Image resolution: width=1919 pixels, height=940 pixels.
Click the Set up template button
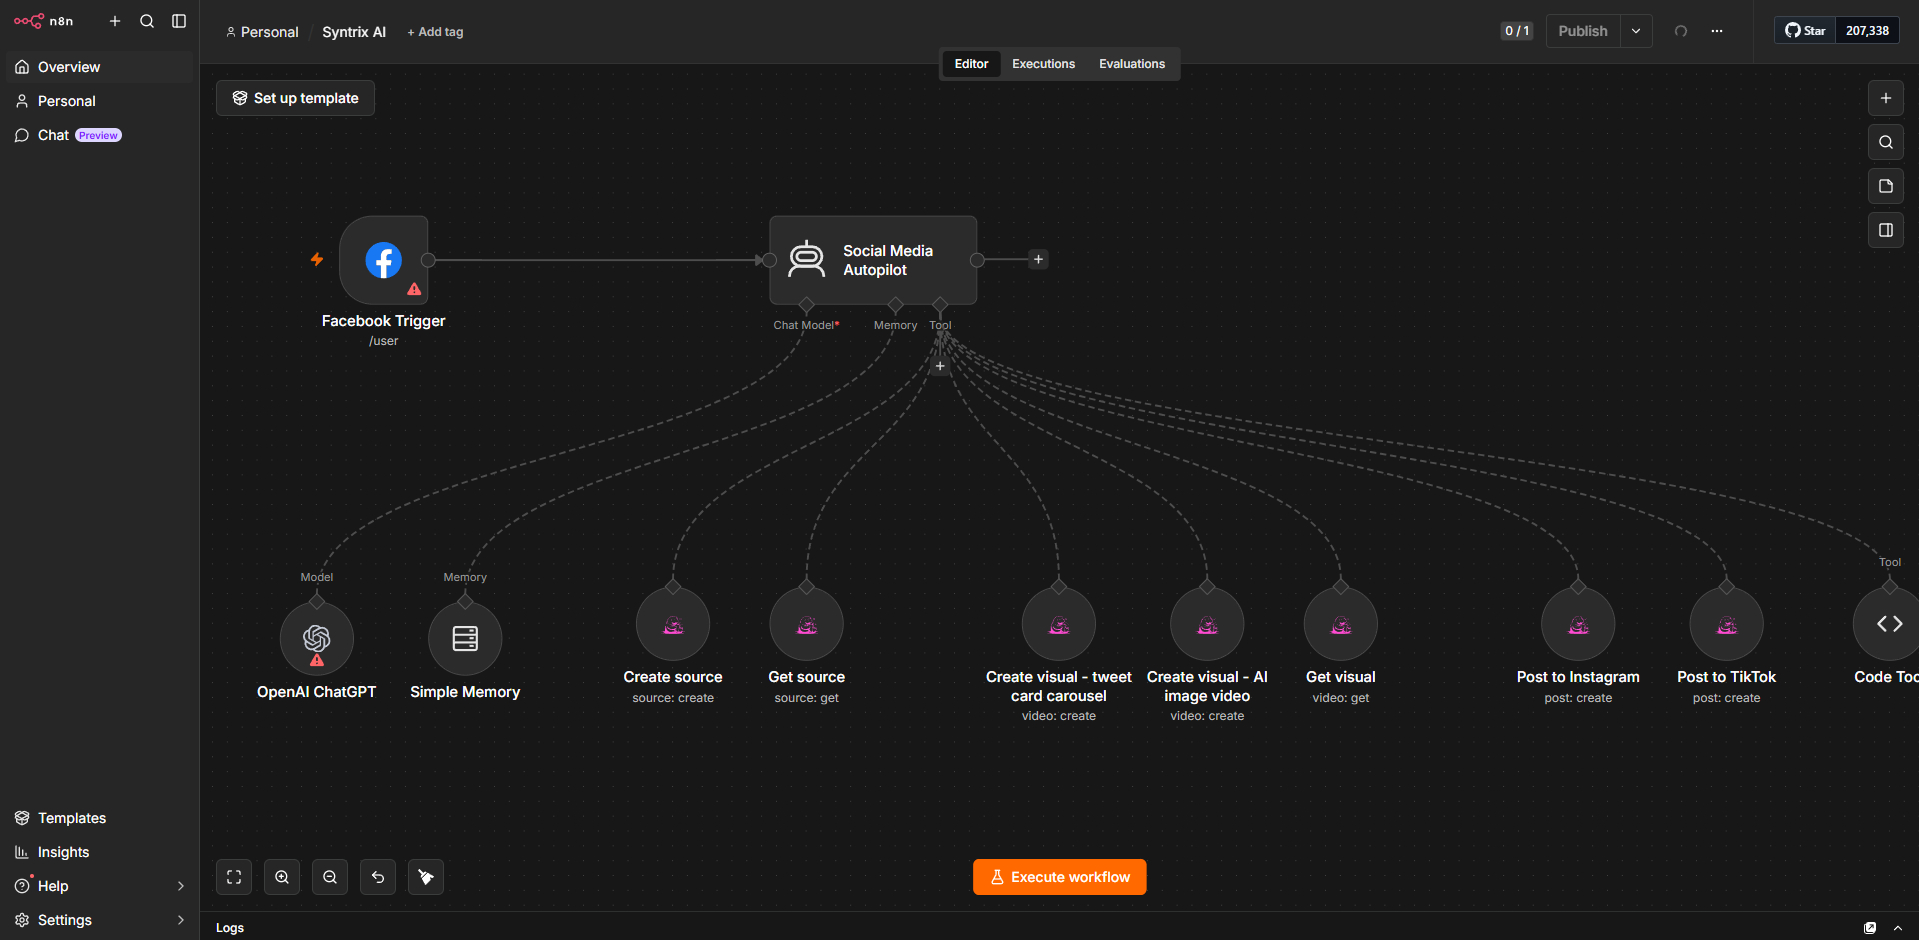pos(295,98)
